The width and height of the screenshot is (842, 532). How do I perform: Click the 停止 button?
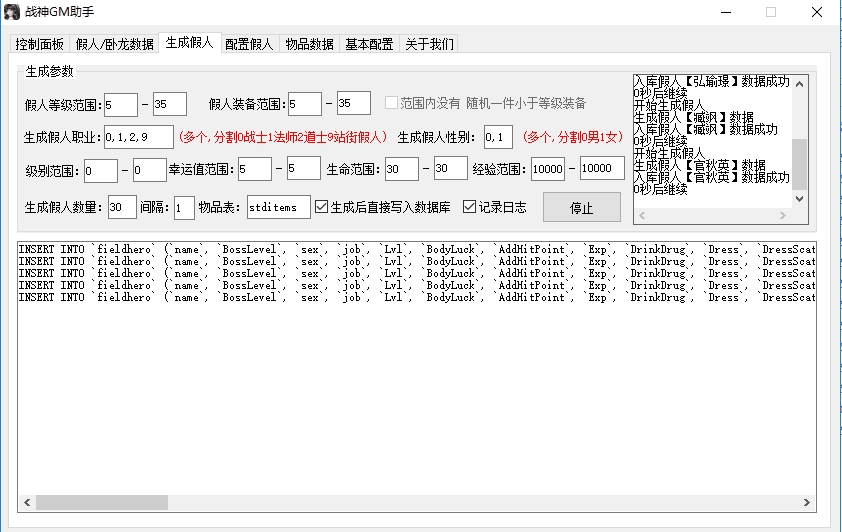click(582, 208)
